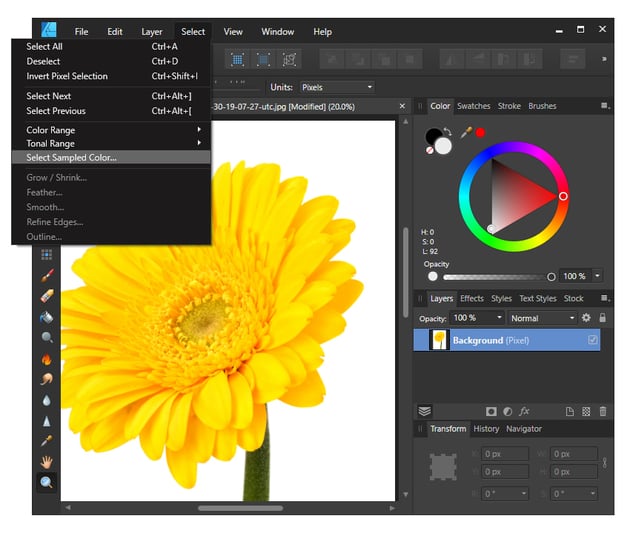Swap foreground and background colors arrow
This screenshot has width=630, height=533.
tap(447, 131)
